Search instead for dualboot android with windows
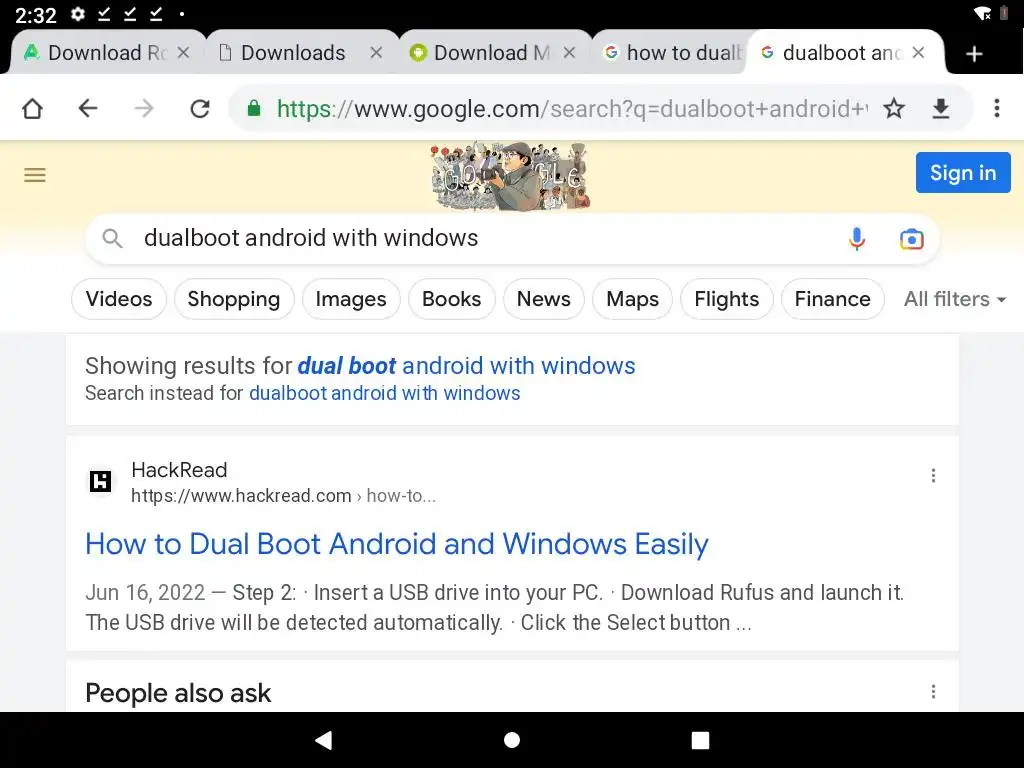The width and height of the screenshot is (1024, 768). [x=385, y=393]
